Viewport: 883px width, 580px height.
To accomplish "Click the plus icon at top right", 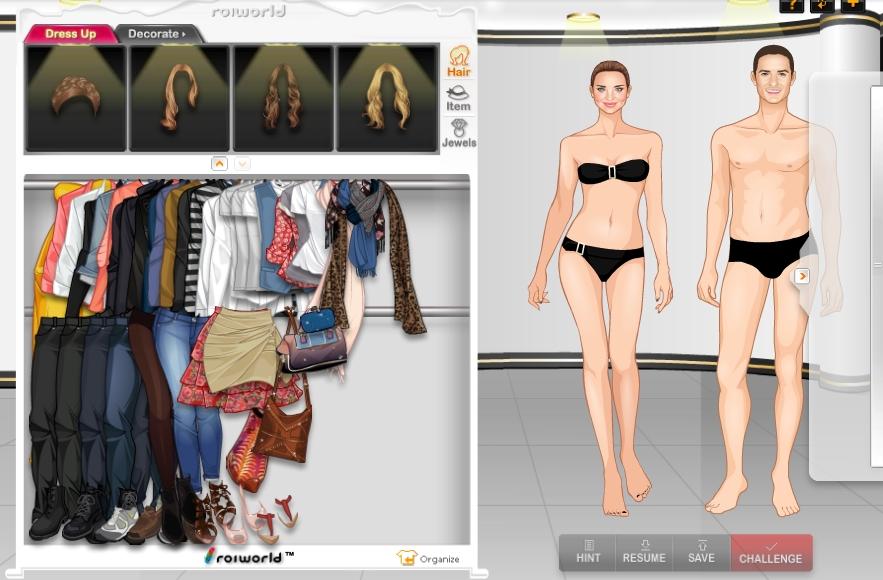I will point(852,4).
